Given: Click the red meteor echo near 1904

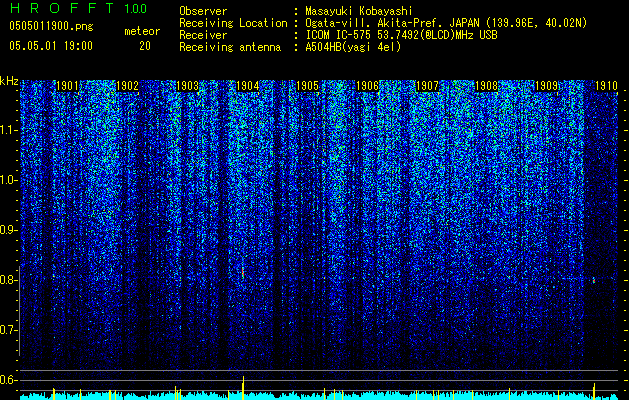Looking at the screenshot, I should click(x=243, y=273).
